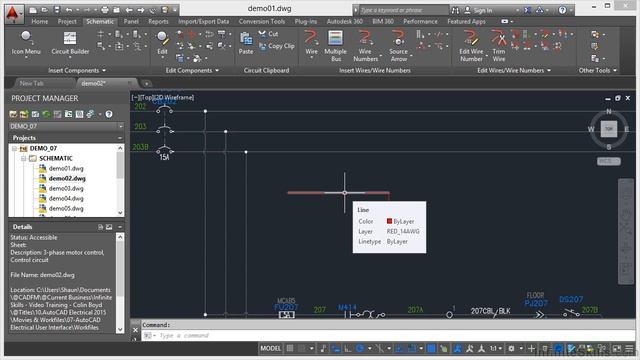Image resolution: width=640 pixels, height=360 pixels.
Task: Collapse the SCHEMATIC folder node
Action: (23, 158)
